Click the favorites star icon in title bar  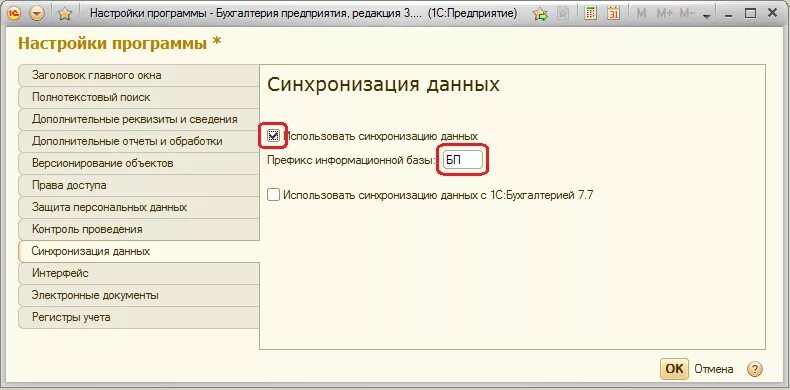[64, 14]
